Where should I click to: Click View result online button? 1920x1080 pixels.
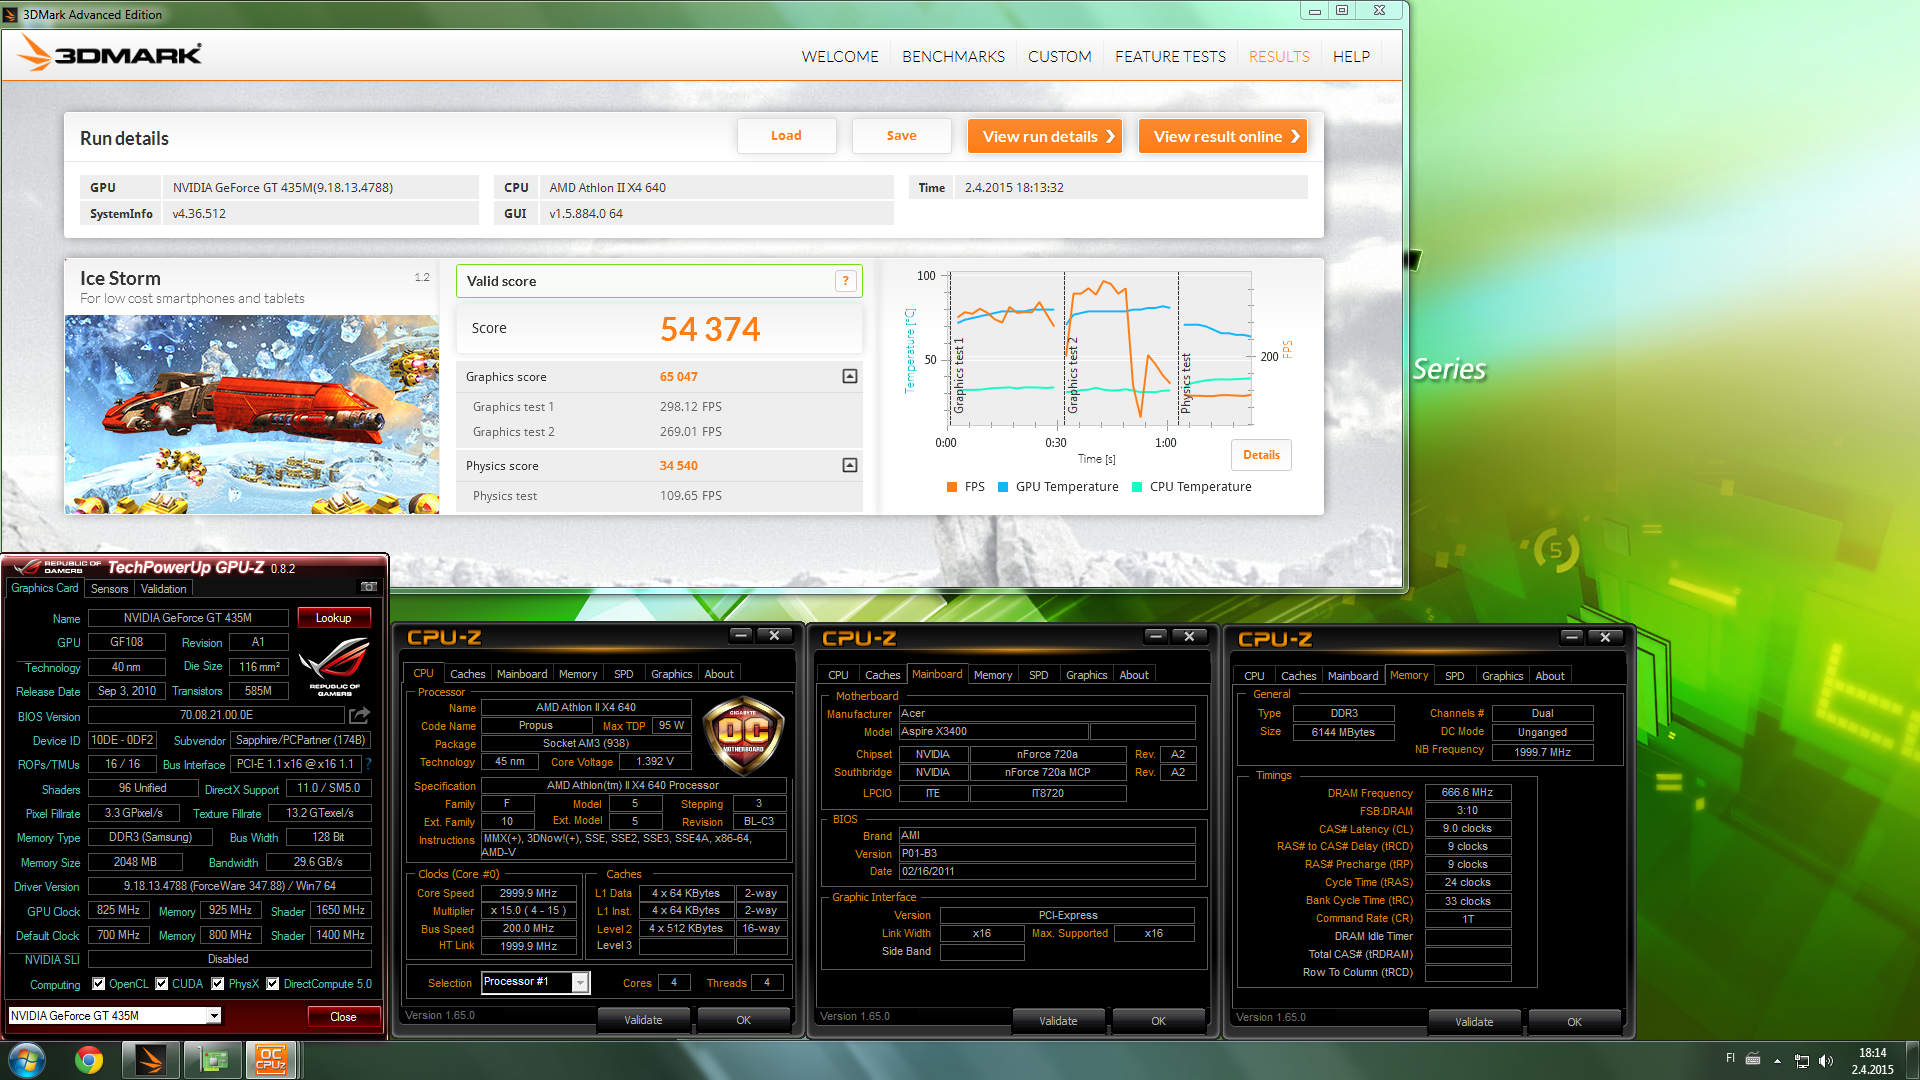(1223, 136)
